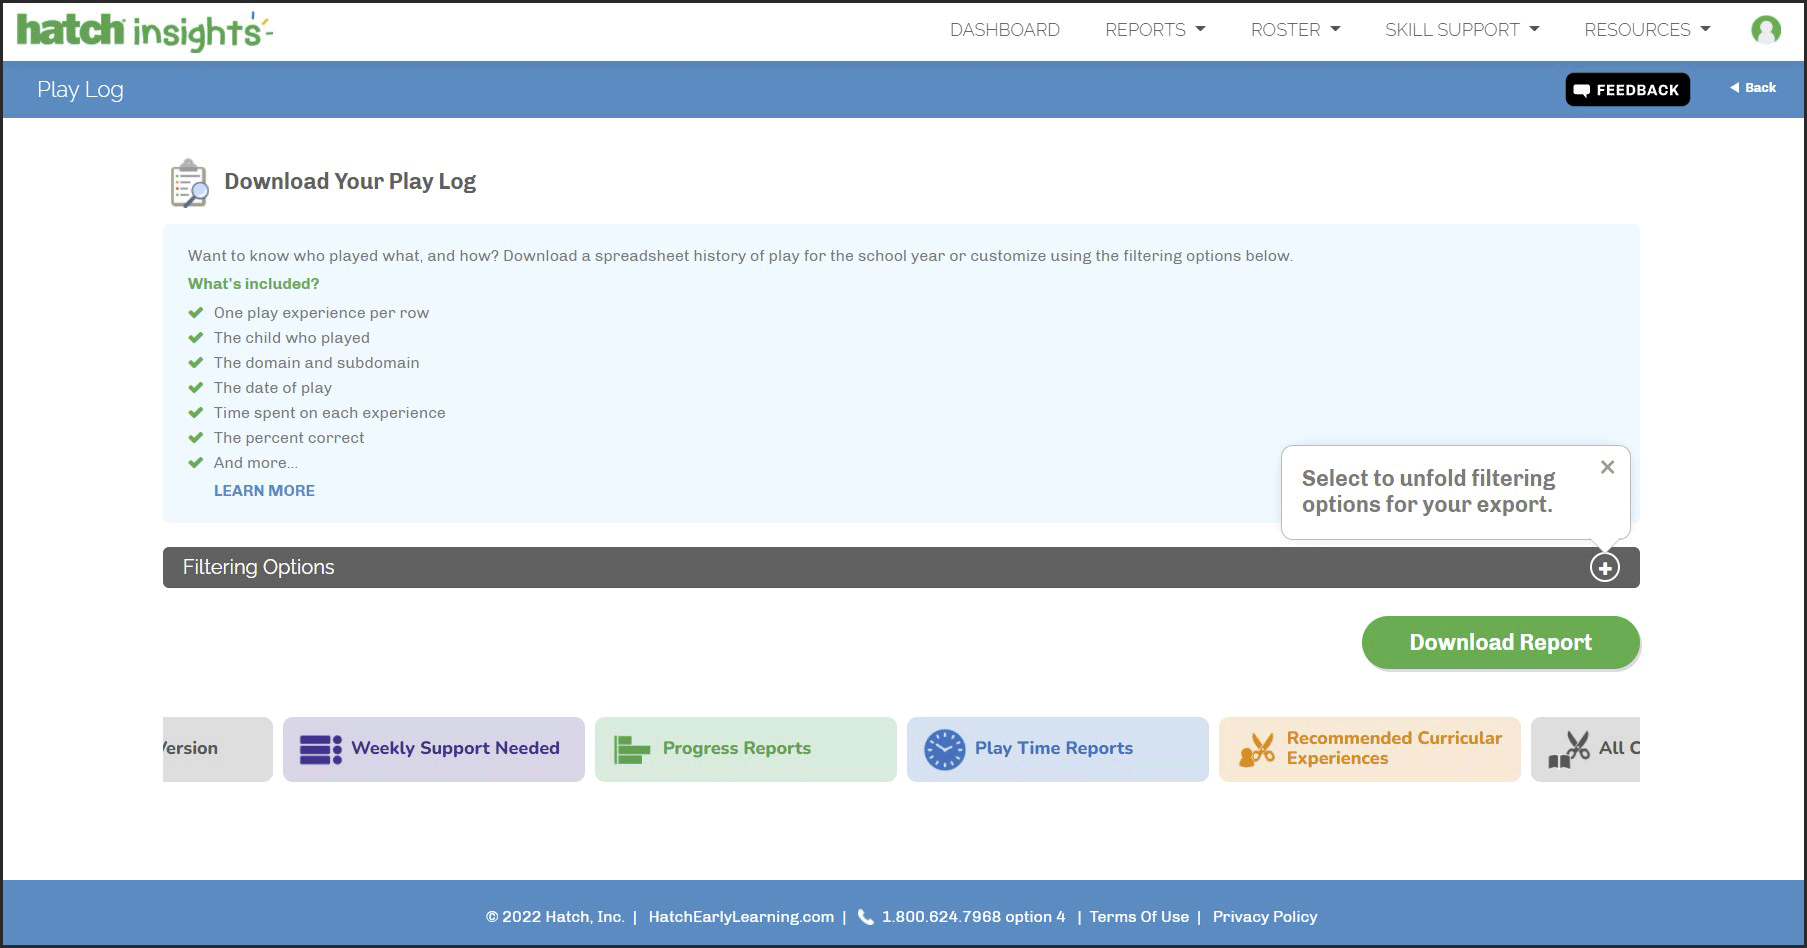Open the LEARN MORE link
Viewport: 1807px width, 948px height.
point(264,491)
